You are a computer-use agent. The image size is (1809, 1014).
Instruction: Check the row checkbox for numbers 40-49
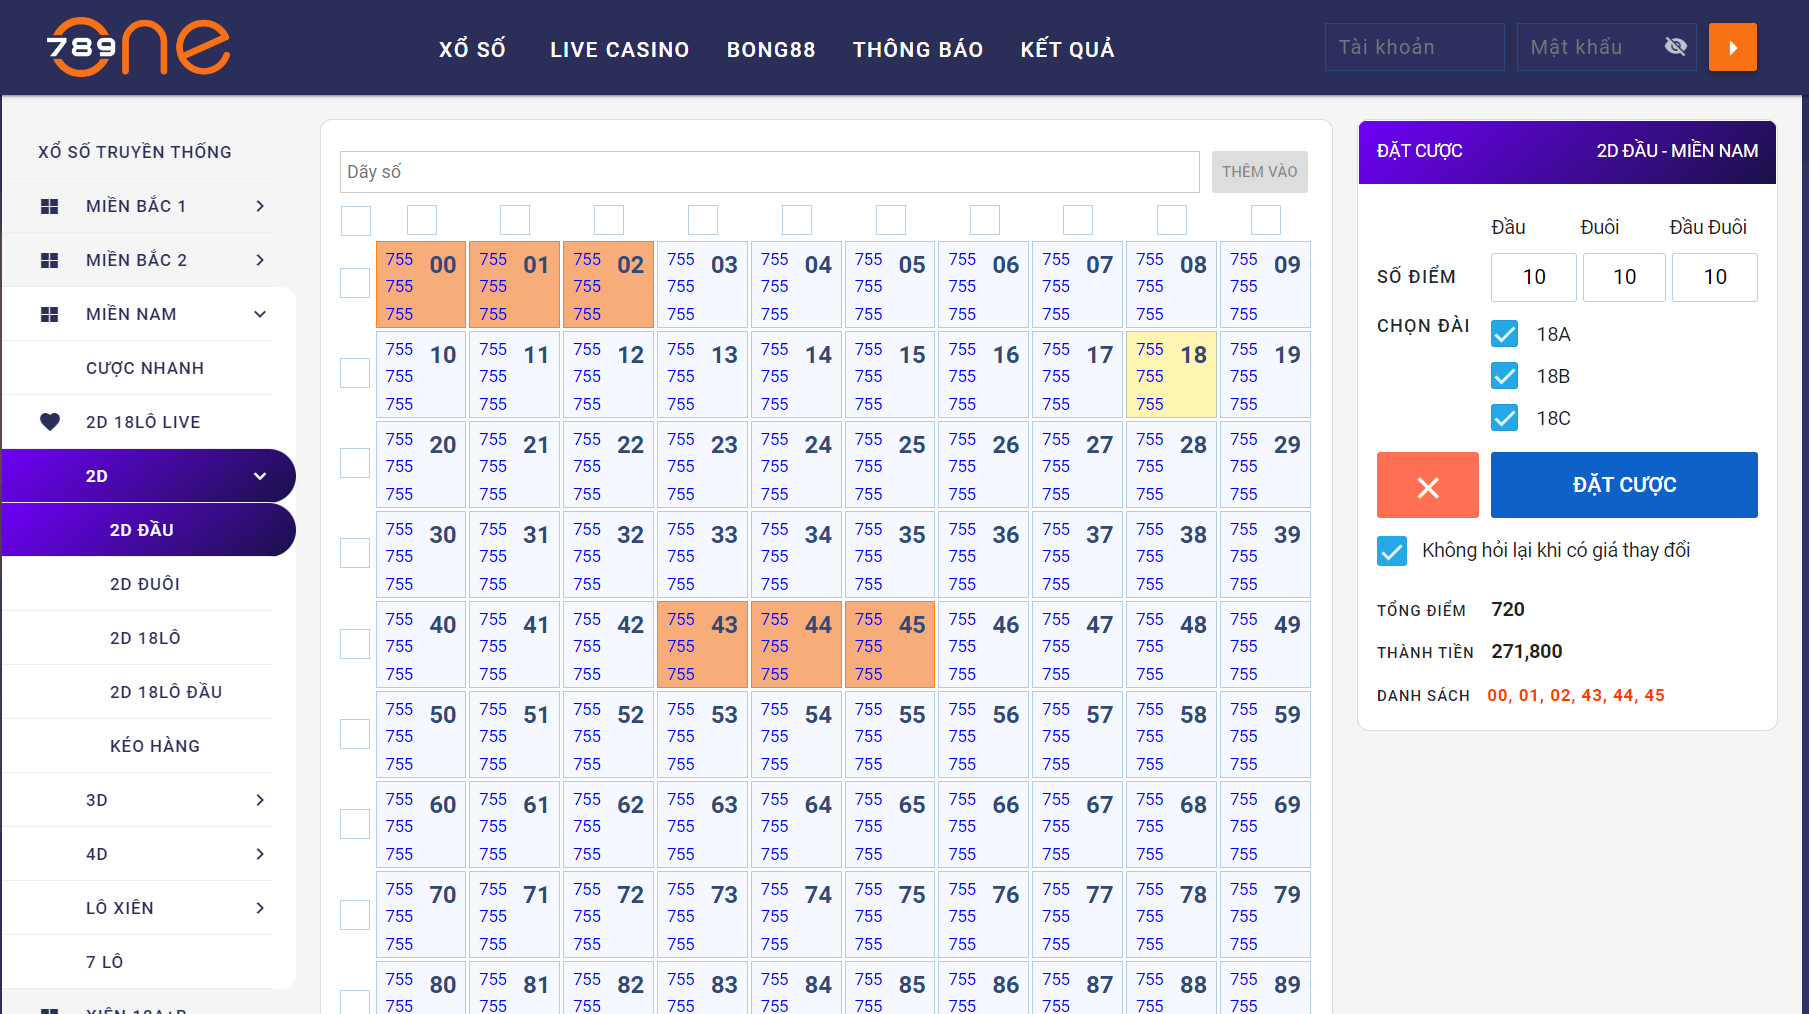(x=355, y=643)
